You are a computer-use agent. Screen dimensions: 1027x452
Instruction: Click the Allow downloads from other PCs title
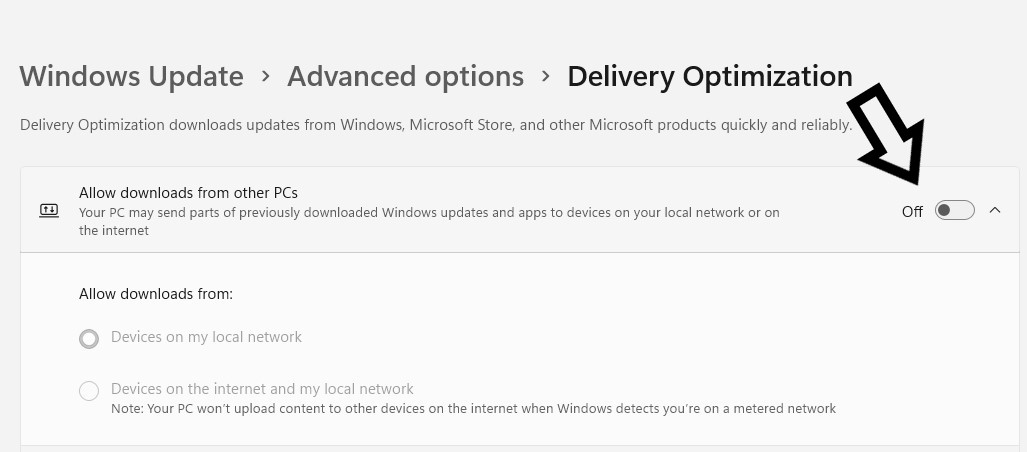(188, 192)
